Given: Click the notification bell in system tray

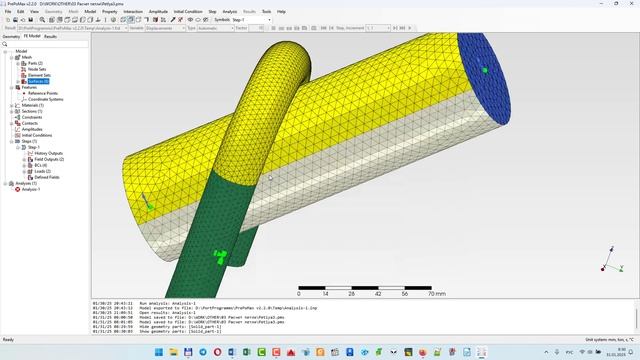Looking at the screenshot, I should 631,352.
